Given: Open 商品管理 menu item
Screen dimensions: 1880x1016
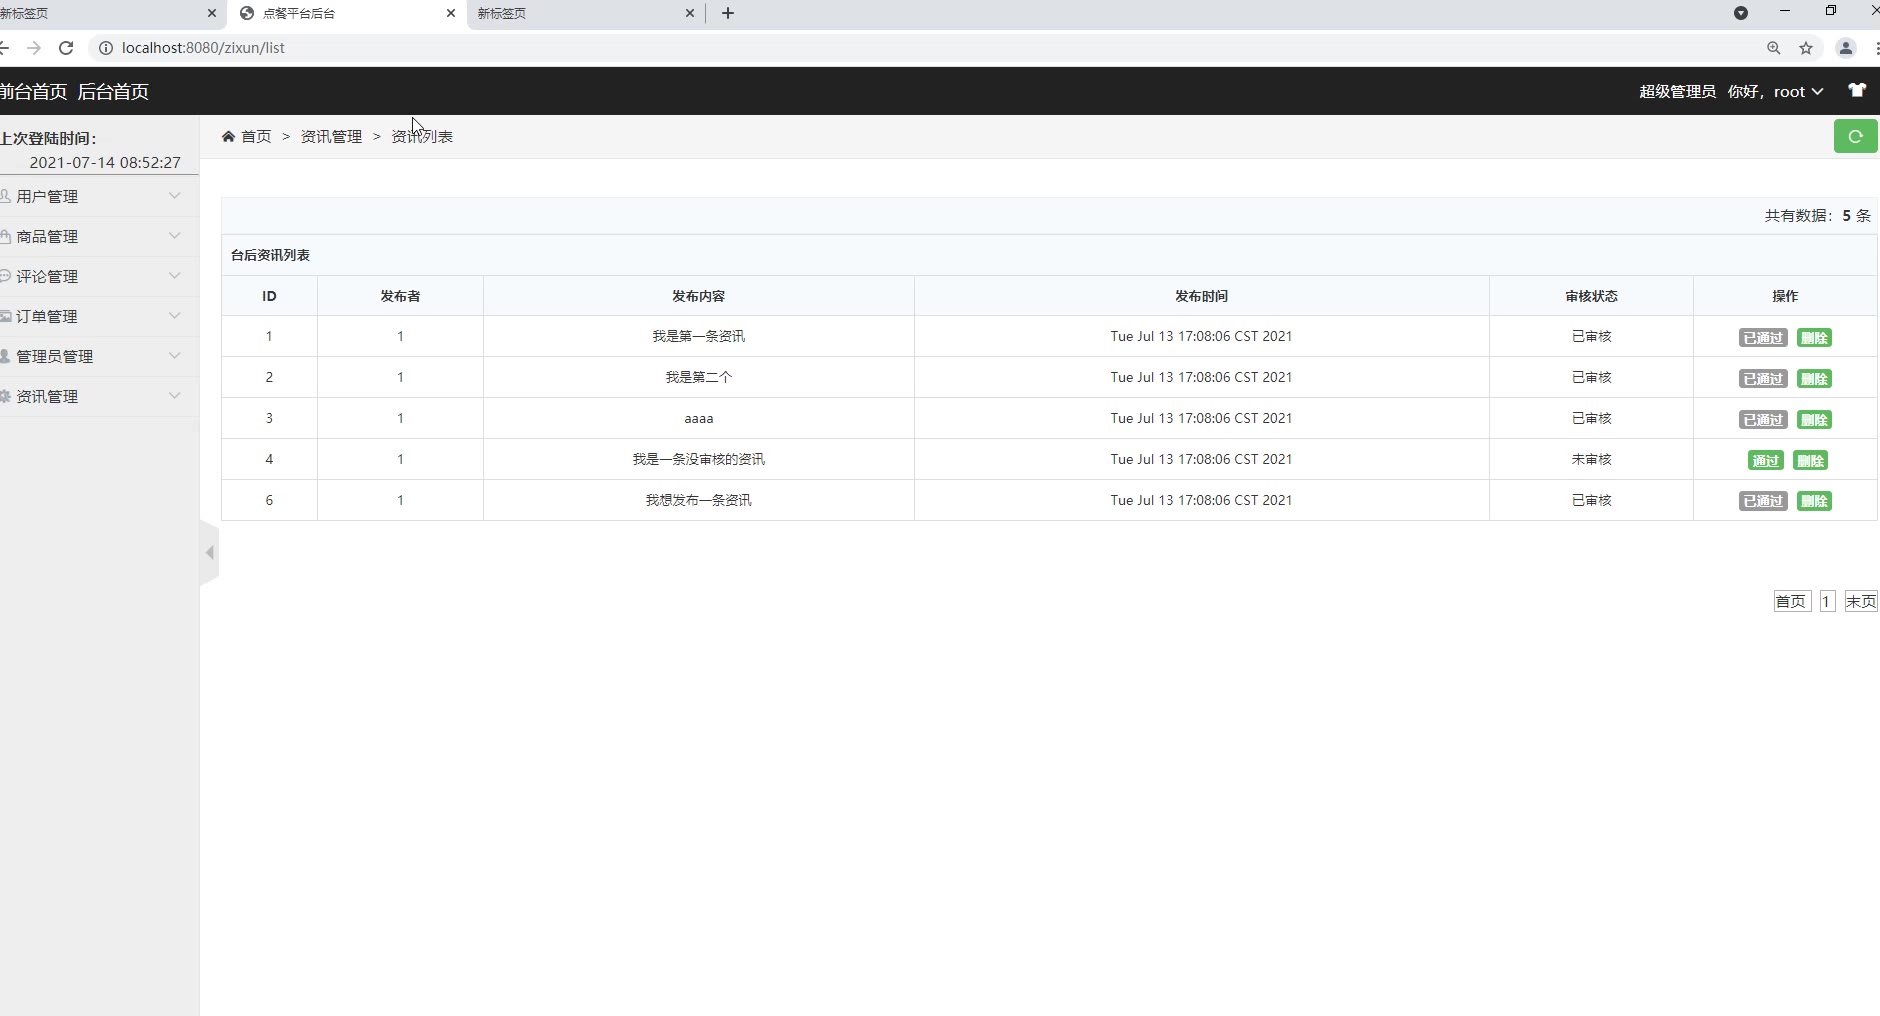Looking at the screenshot, I should (99, 236).
